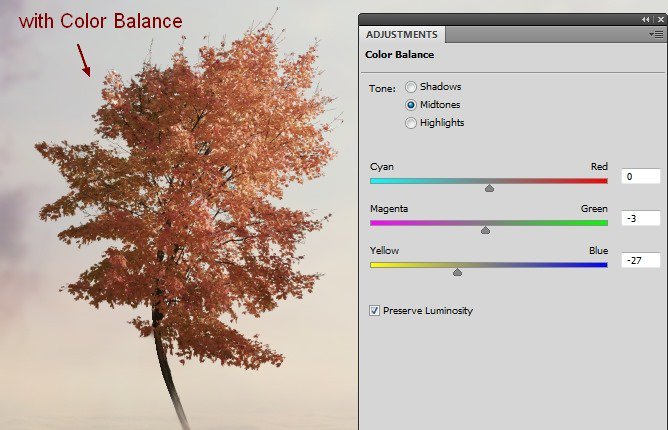Viewport: 668px width, 430px height.
Task: Switch to the Adjustments tab
Action: pyautogui.click(x=401, y=34)
